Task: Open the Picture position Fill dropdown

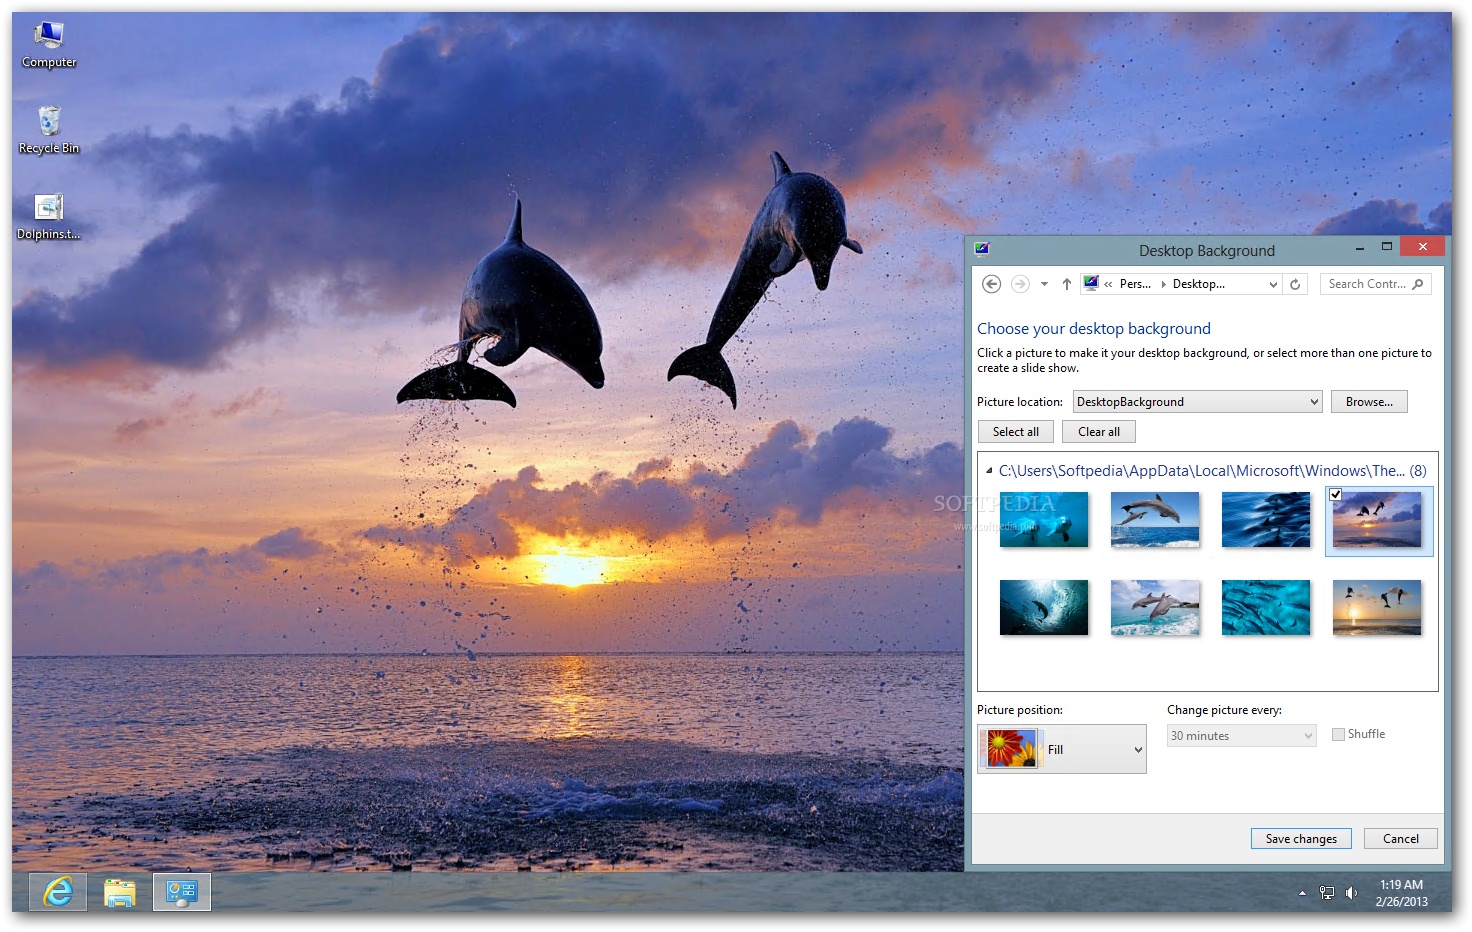Action: point(1062,749)
